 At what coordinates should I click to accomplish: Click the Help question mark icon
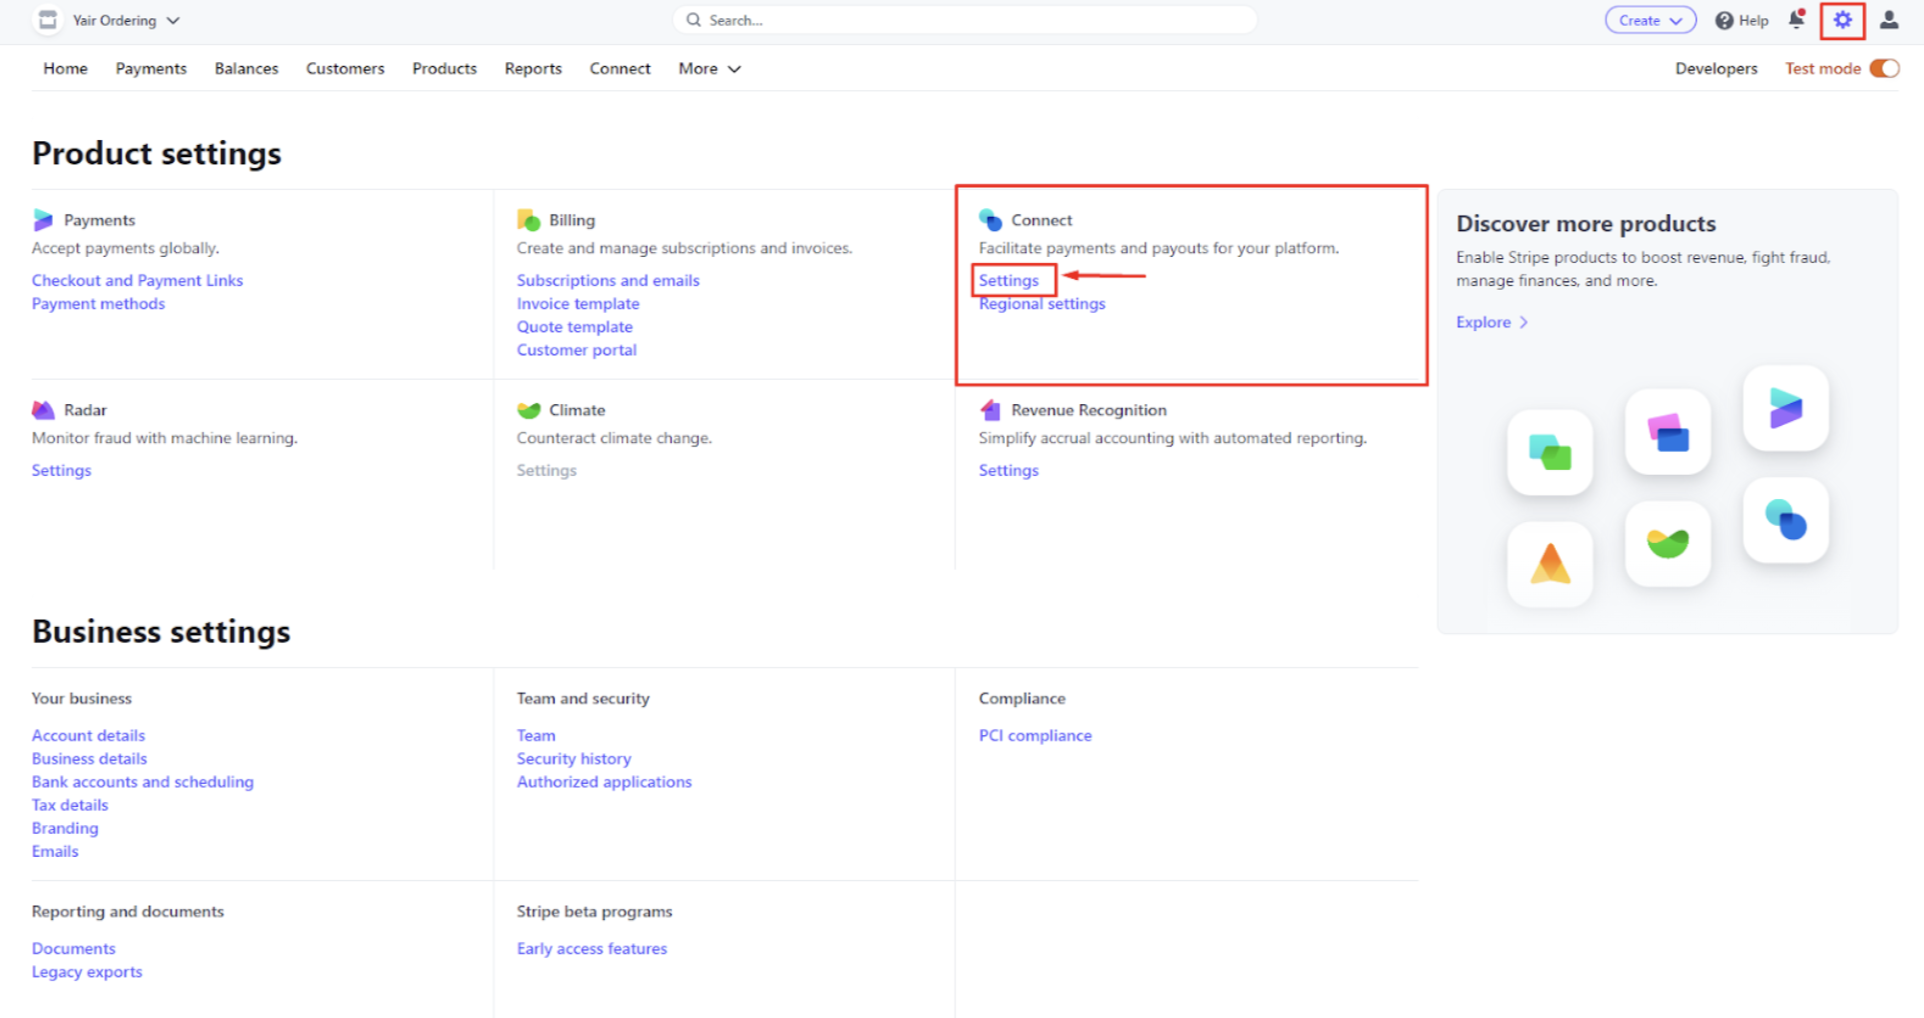tap(1724, 20)
